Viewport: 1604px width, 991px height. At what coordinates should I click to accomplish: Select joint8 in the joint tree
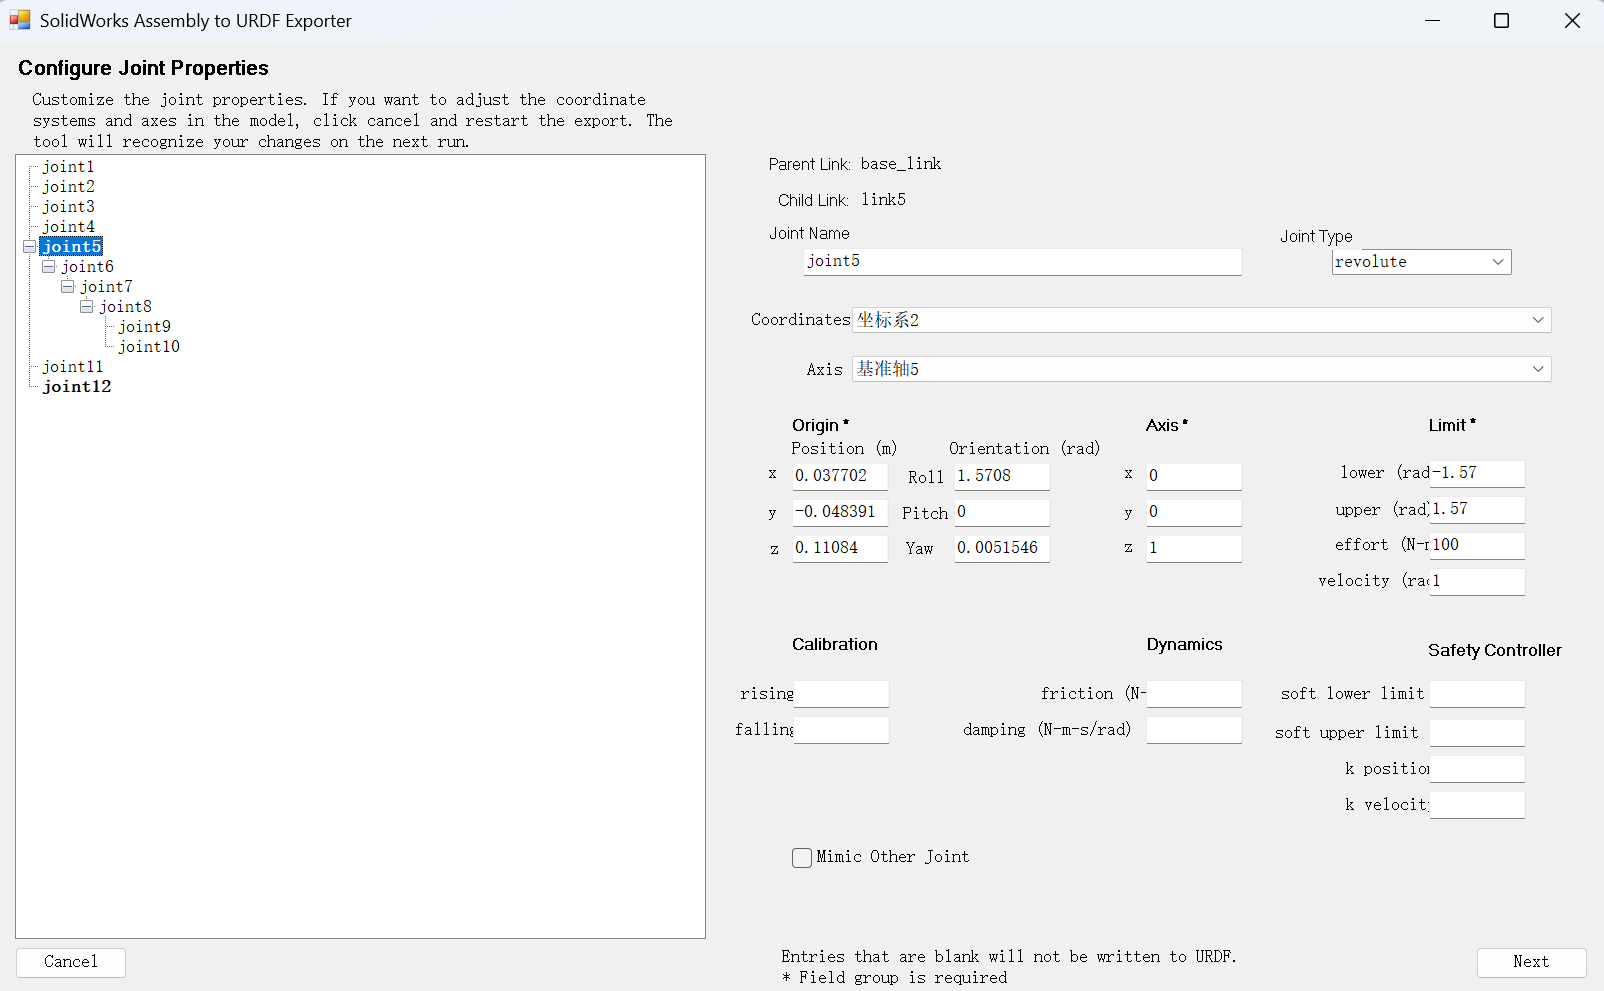click(x=125, y=307)
